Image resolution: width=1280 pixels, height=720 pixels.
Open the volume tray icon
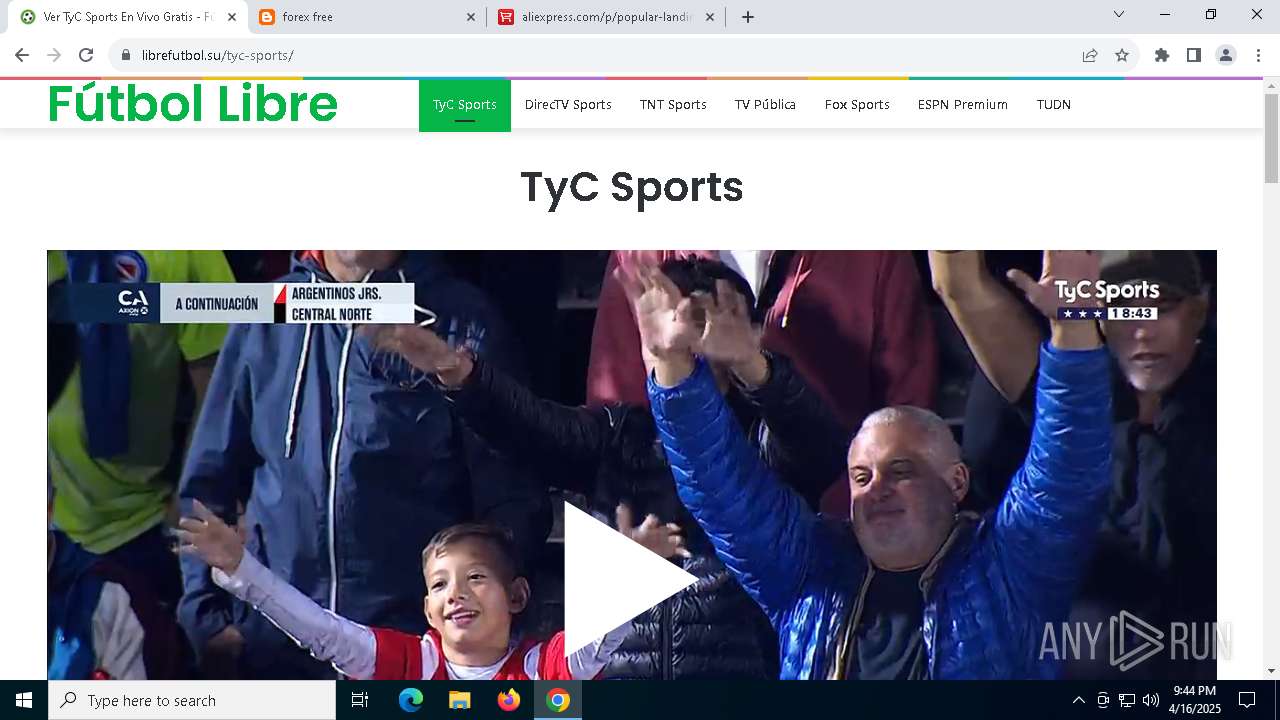[1150, 700]
